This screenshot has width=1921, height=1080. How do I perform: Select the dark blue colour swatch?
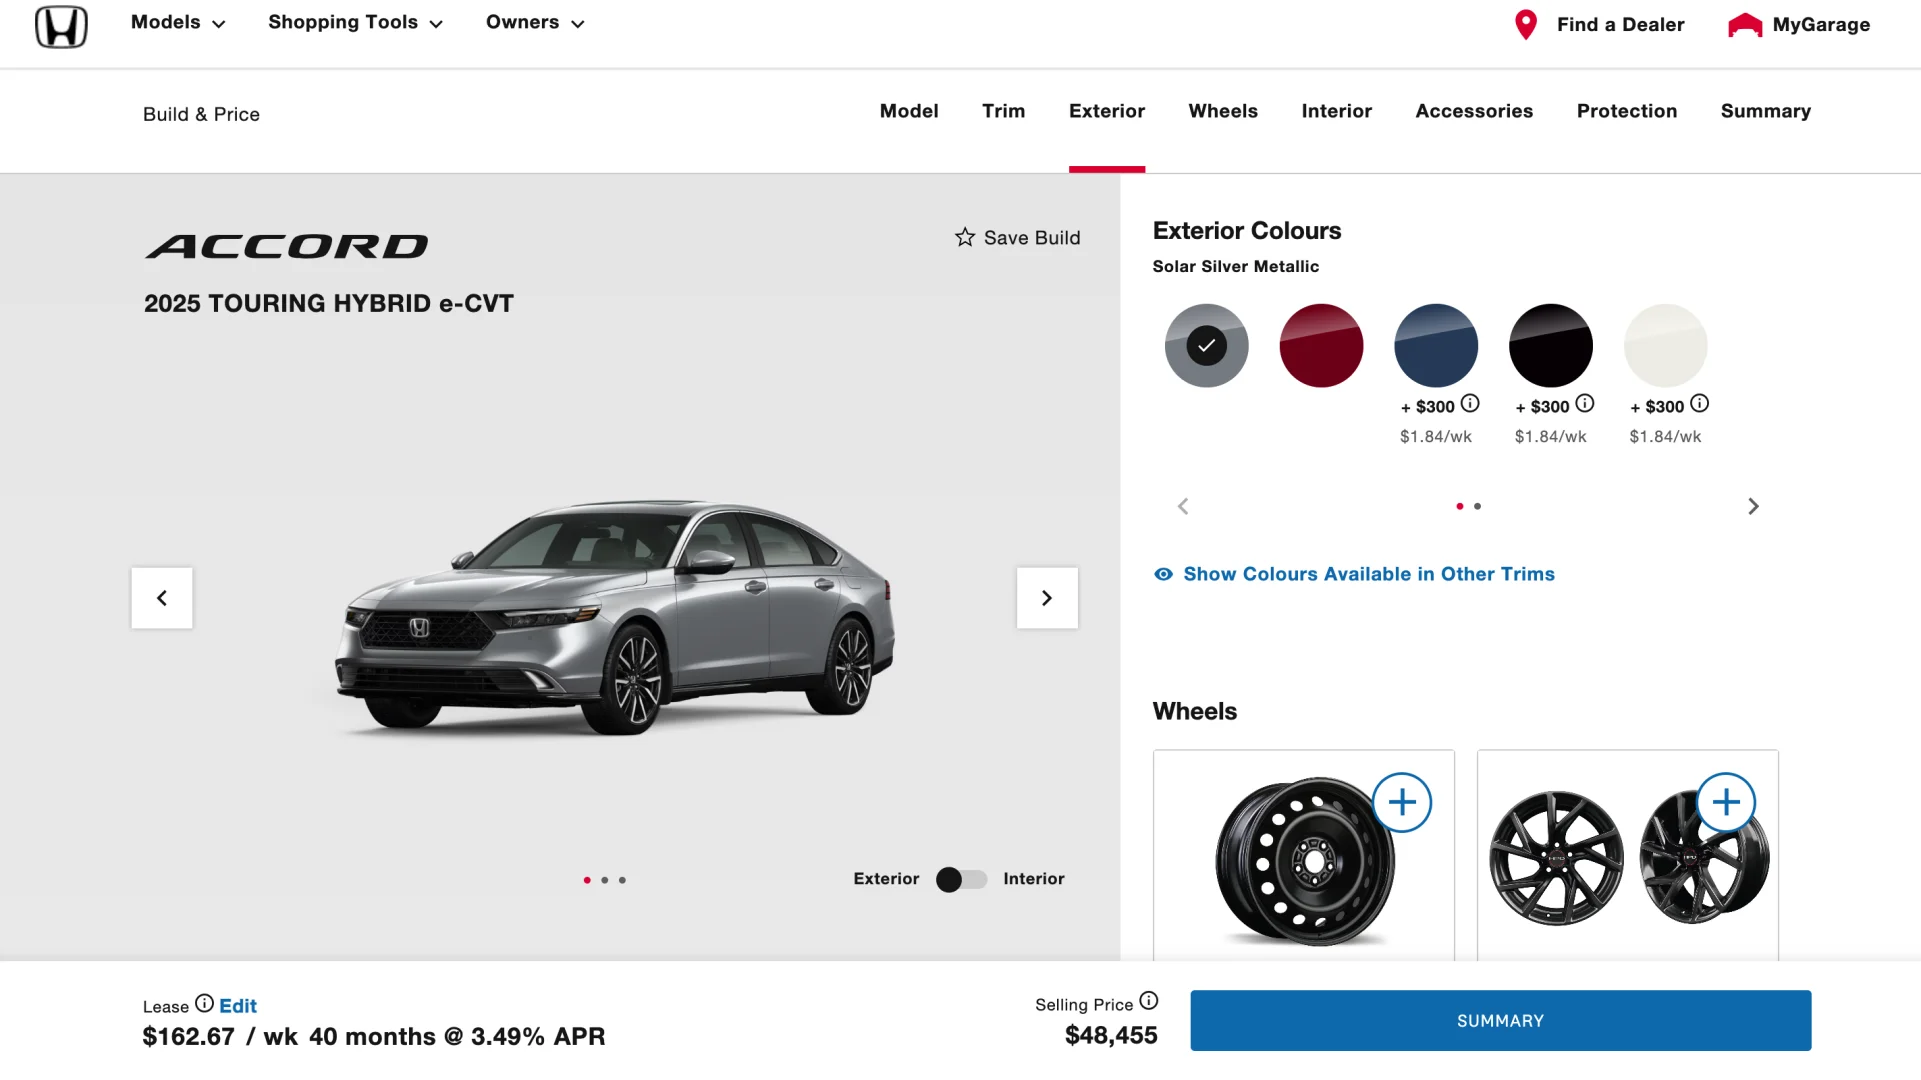[x=1435, y=346]
